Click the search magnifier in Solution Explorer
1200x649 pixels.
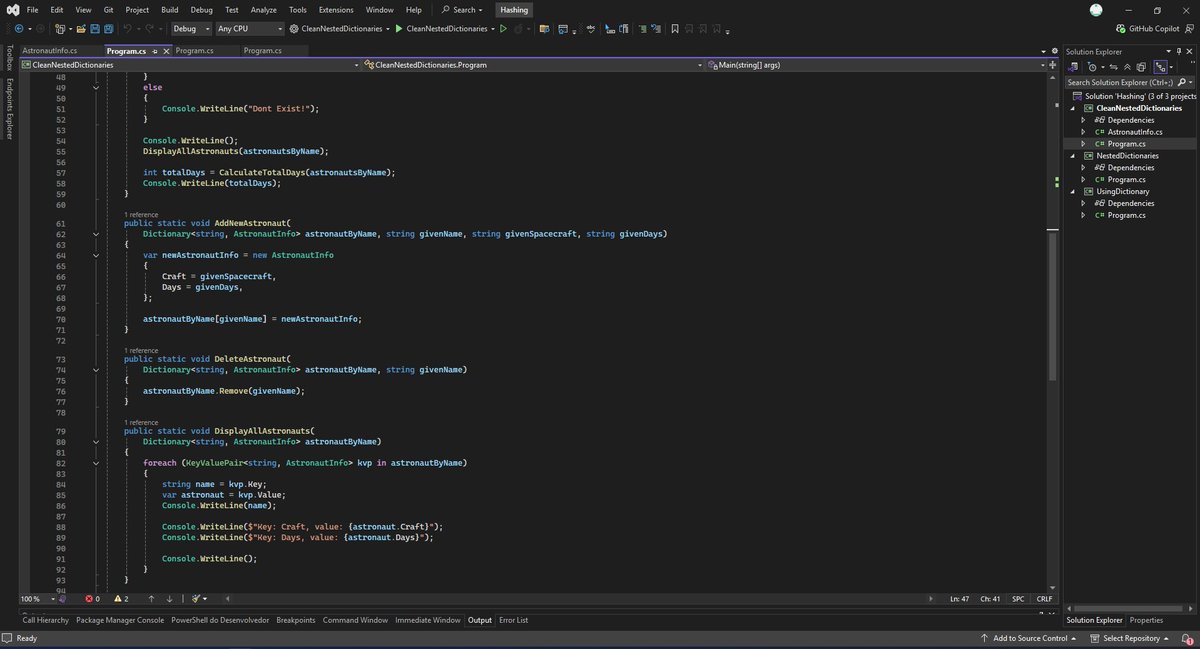1183,82
